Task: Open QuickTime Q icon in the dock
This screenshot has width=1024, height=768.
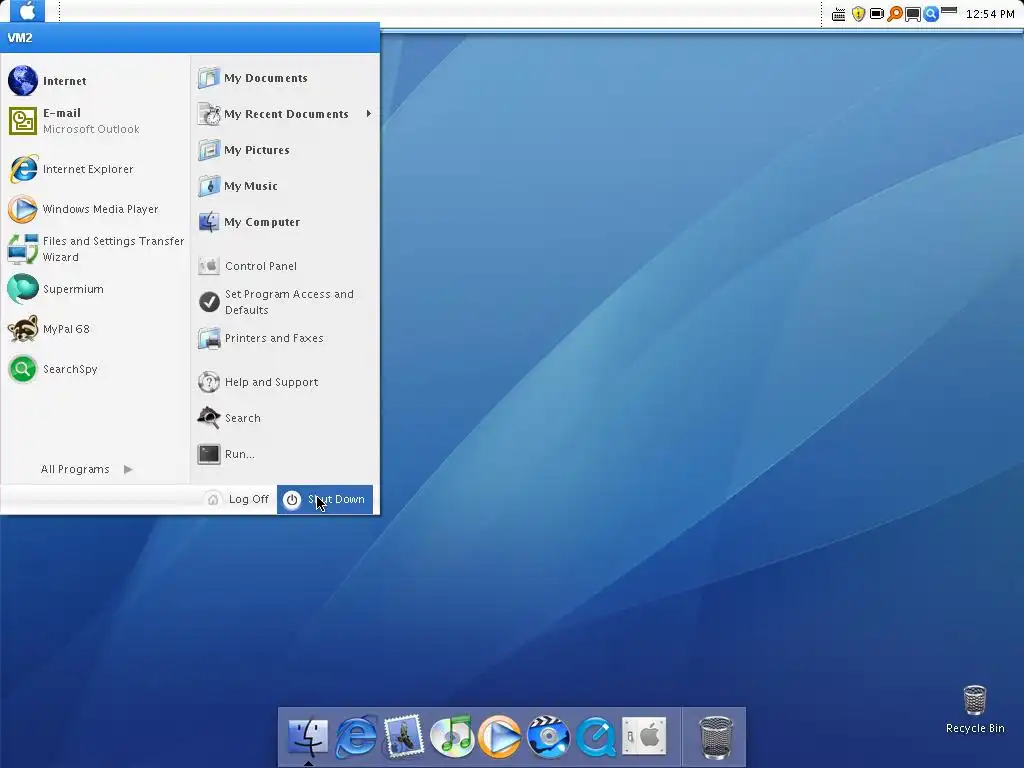Action: [596, 736]
